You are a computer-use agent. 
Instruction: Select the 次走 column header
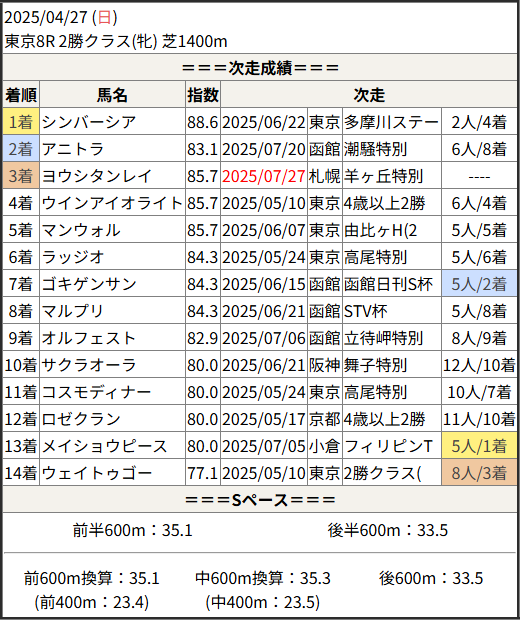[x=369, y=95]
